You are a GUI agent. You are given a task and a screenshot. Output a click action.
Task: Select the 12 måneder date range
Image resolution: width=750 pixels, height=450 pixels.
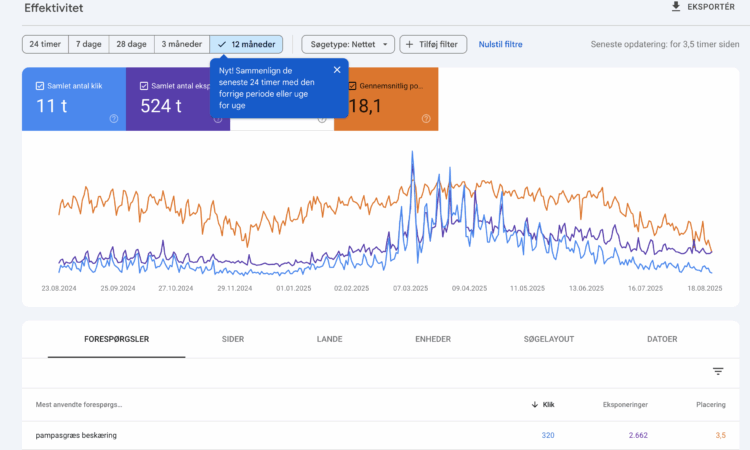tap(246, 44)
